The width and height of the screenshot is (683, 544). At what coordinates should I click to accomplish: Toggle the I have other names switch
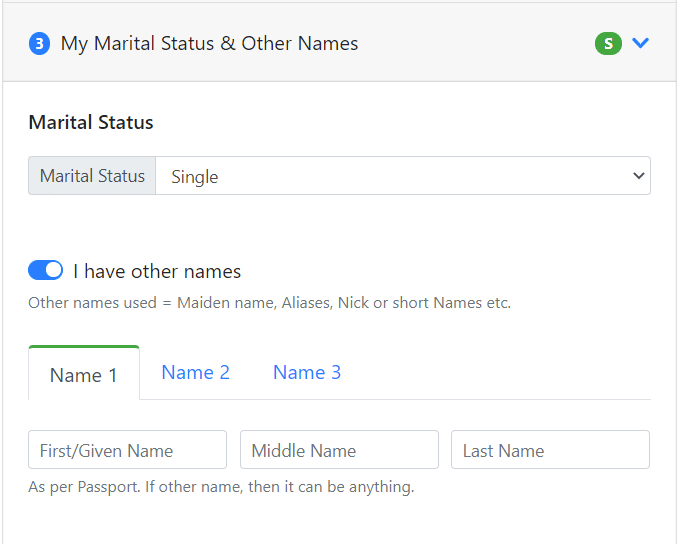(46, 270)
